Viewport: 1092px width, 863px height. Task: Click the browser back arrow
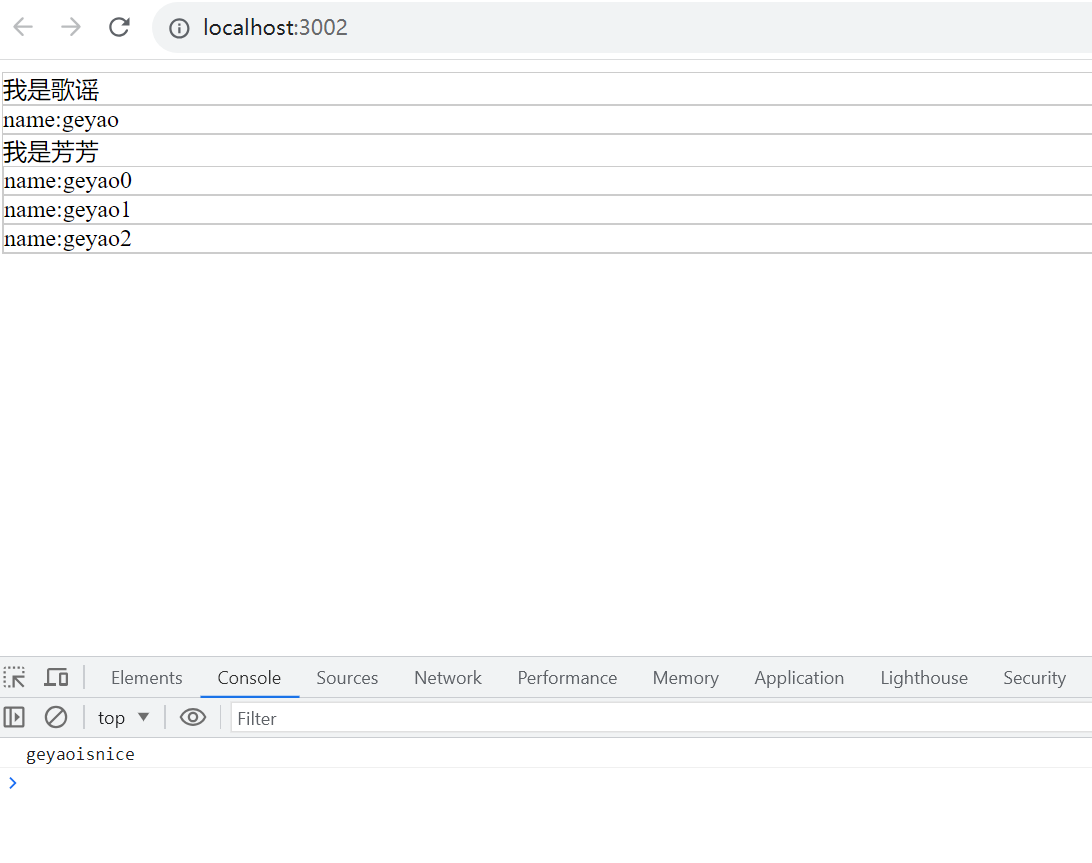click(23, 27)
